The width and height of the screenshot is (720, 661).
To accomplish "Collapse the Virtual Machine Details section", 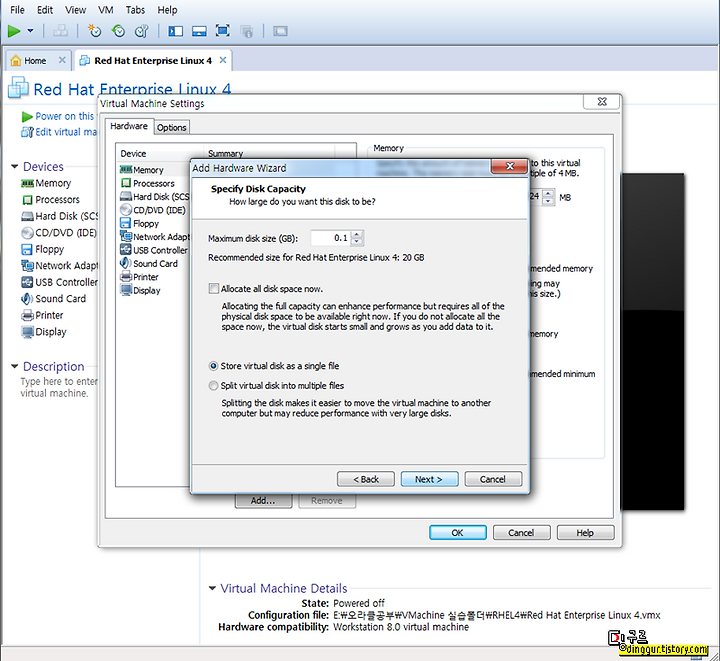I will [x=212, y=588].
